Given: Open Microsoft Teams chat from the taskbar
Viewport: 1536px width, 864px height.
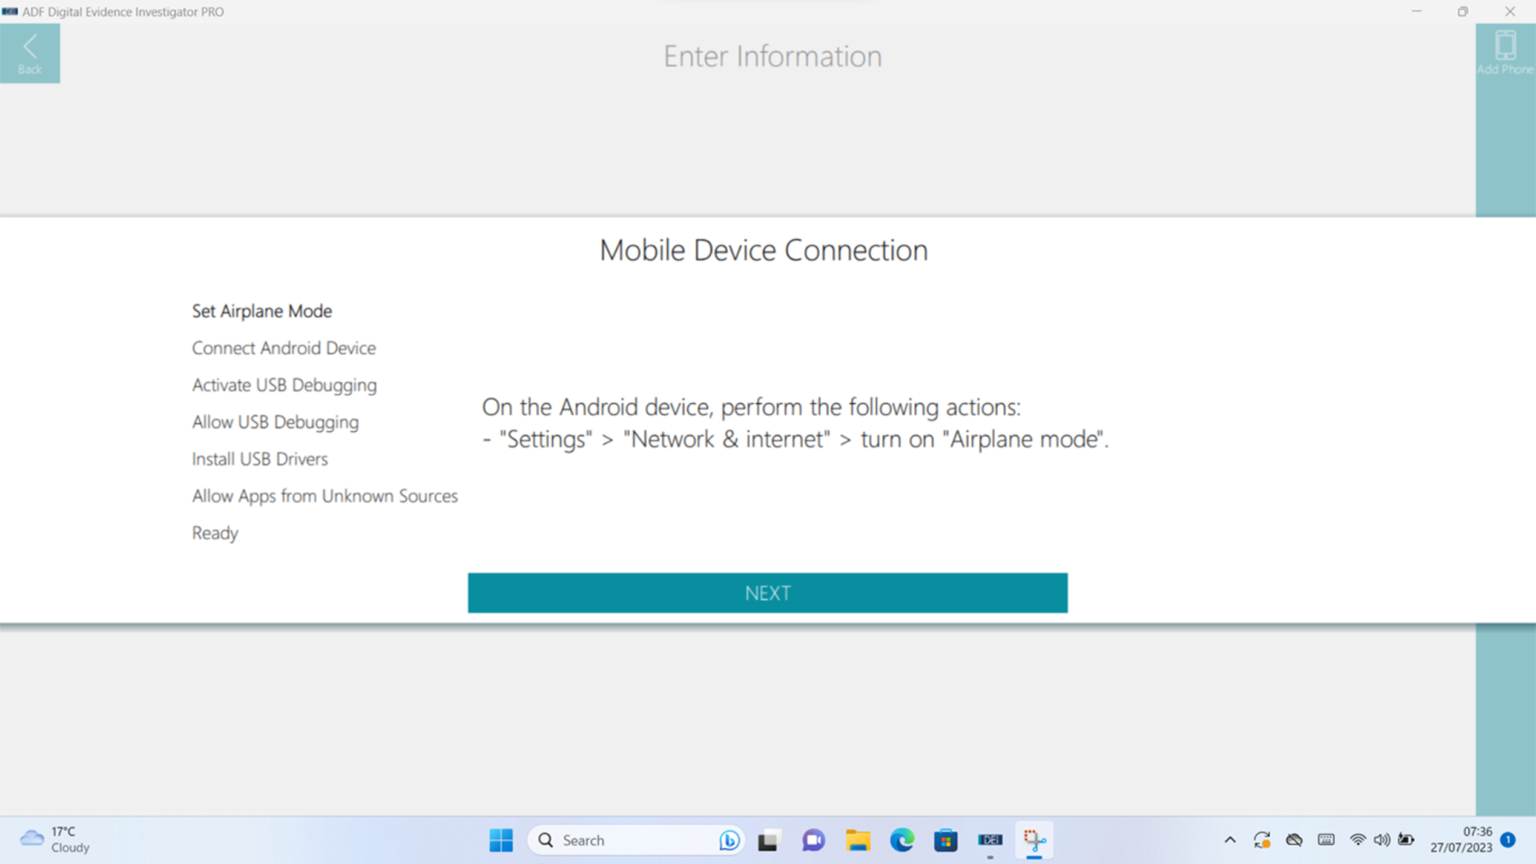Looking at the screenshot, I should point(813,840).
